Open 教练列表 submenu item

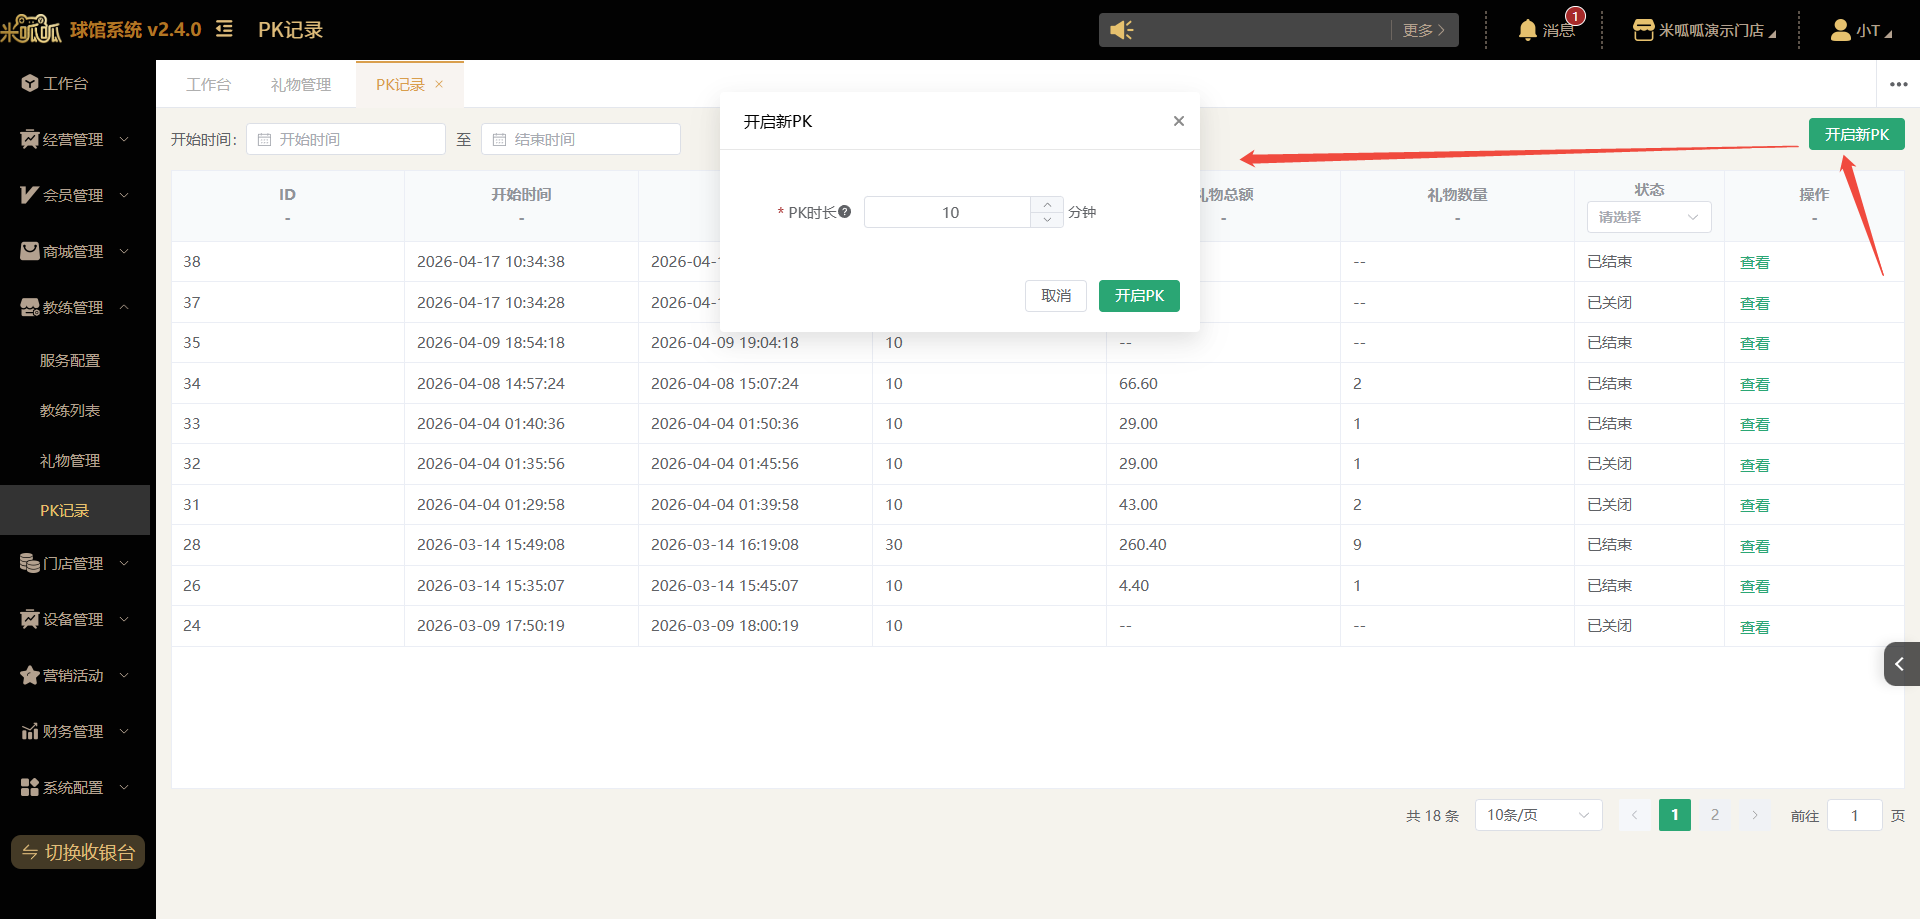(x=75, y=410)
